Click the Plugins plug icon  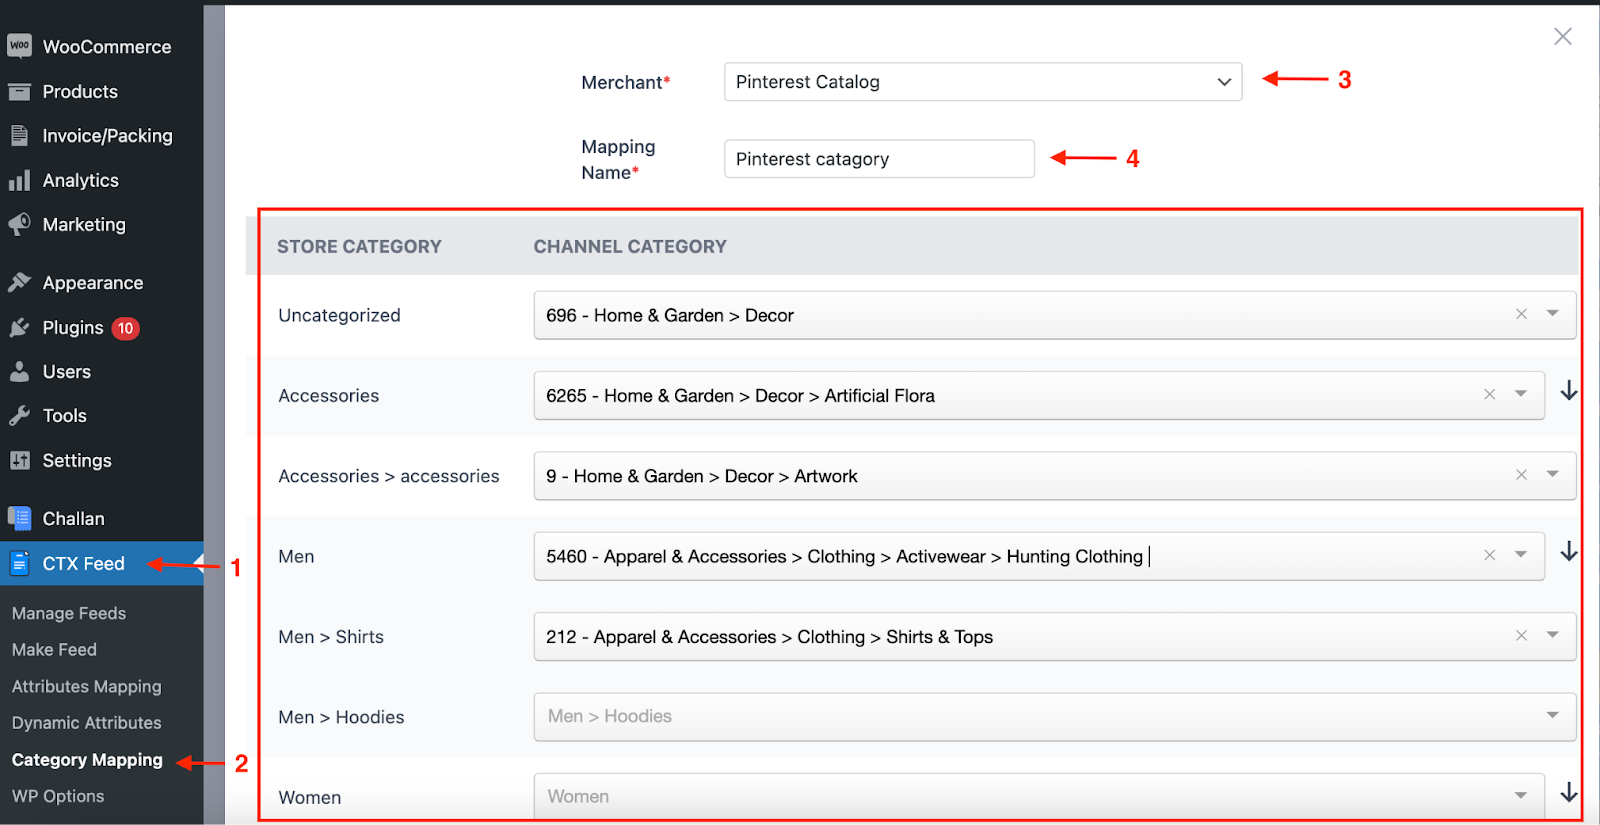click(19, 328)
